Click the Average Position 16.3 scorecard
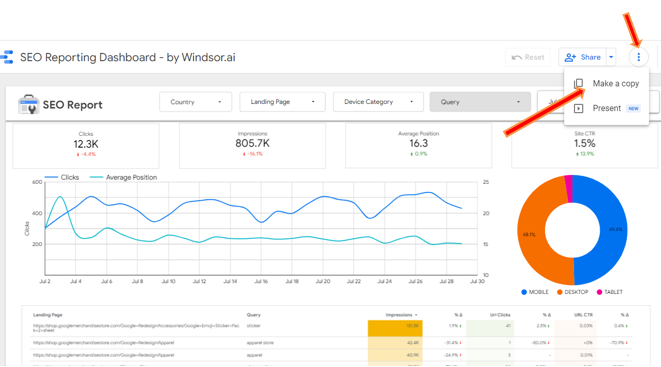 [x=419, y=145]
